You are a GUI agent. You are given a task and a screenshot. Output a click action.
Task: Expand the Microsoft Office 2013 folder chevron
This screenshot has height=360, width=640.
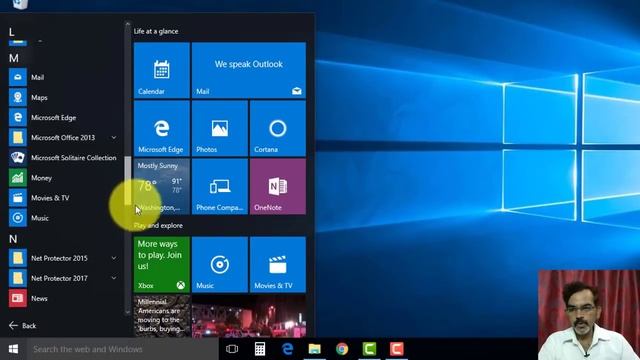tap(114, 138)
